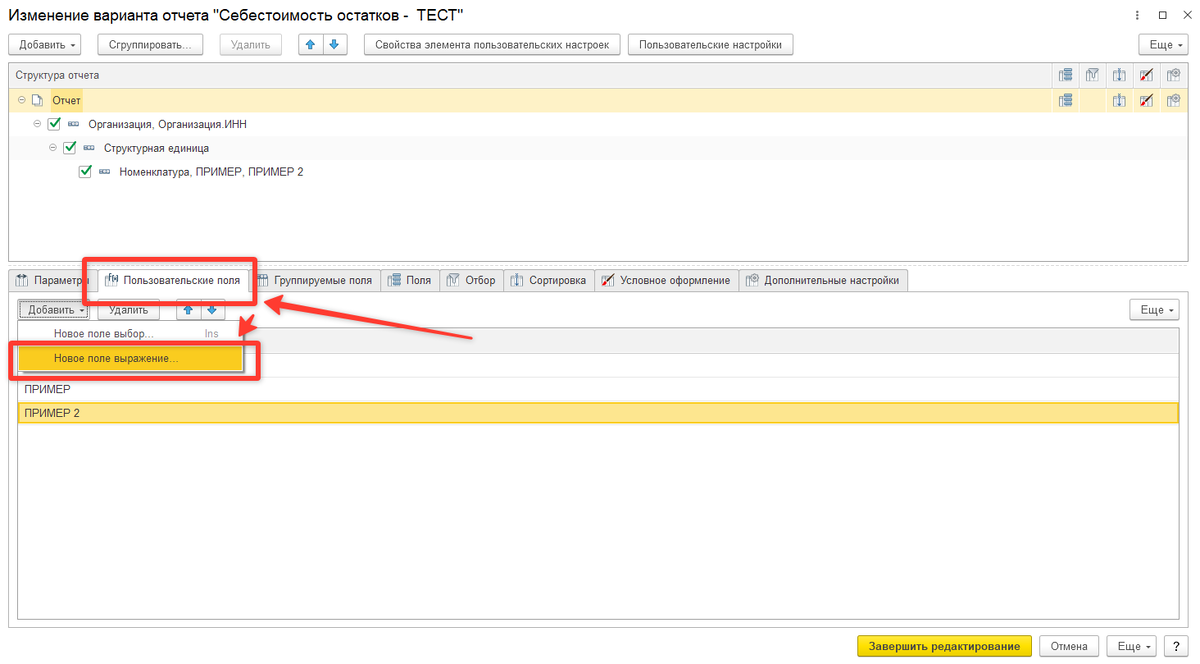Collapse the Организация grouping node
The height and width of the screenshot is (664, 1200).
coord(38,124)
